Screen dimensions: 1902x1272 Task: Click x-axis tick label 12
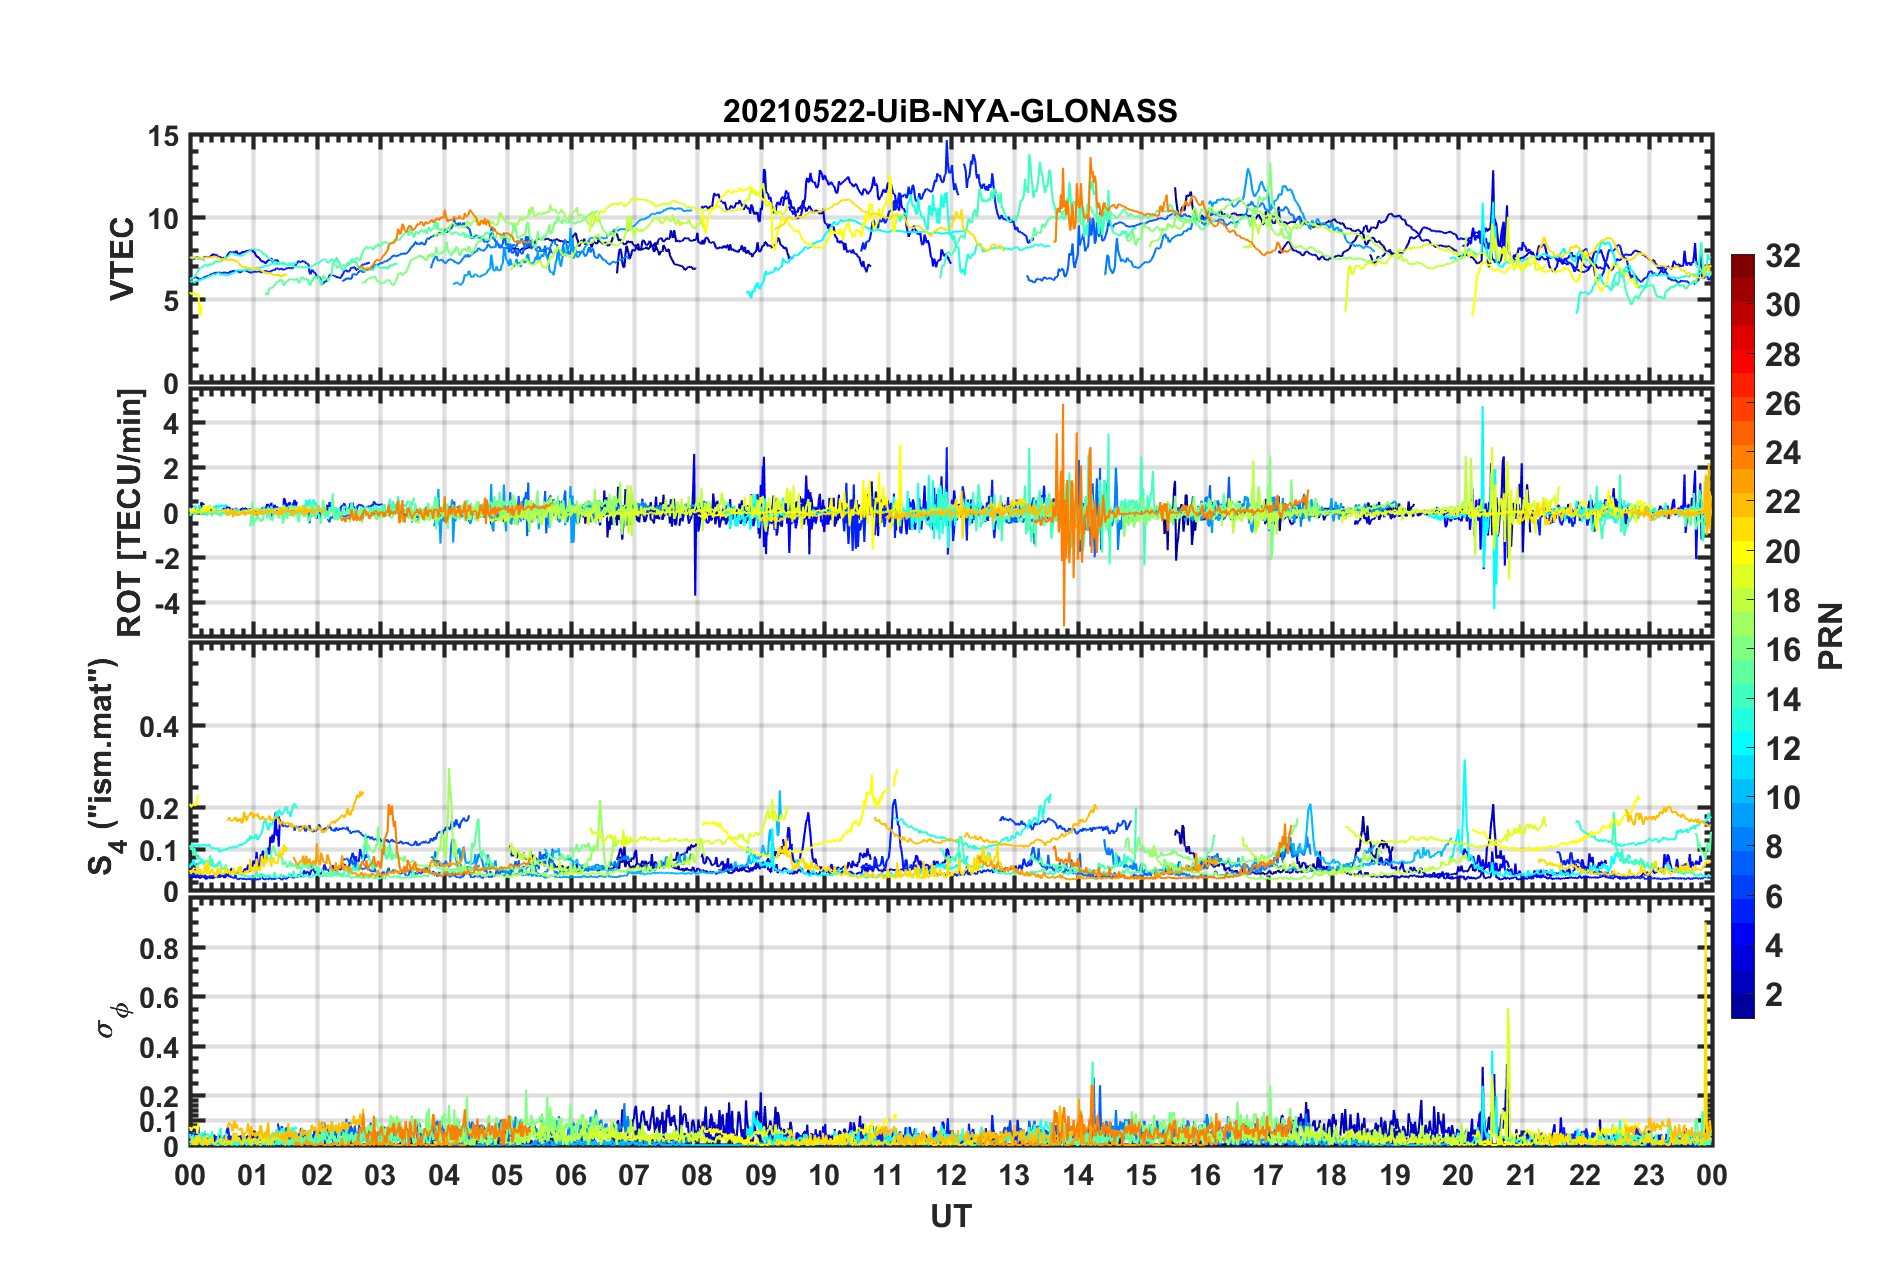coord(951,1175)
